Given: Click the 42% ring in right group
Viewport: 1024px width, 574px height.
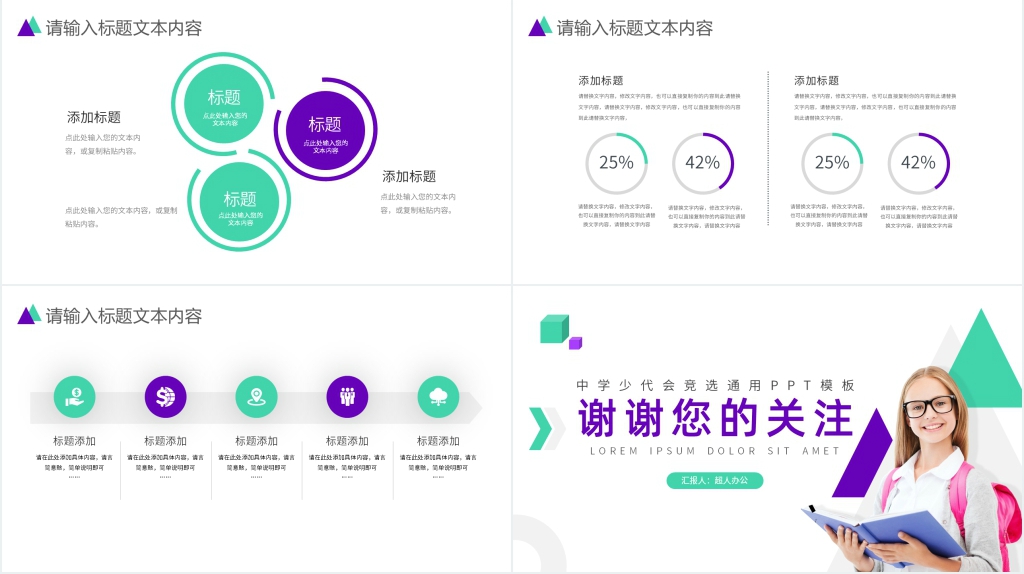Looking at the screenshot, I should pyautogui.click(x=918, y=163).
